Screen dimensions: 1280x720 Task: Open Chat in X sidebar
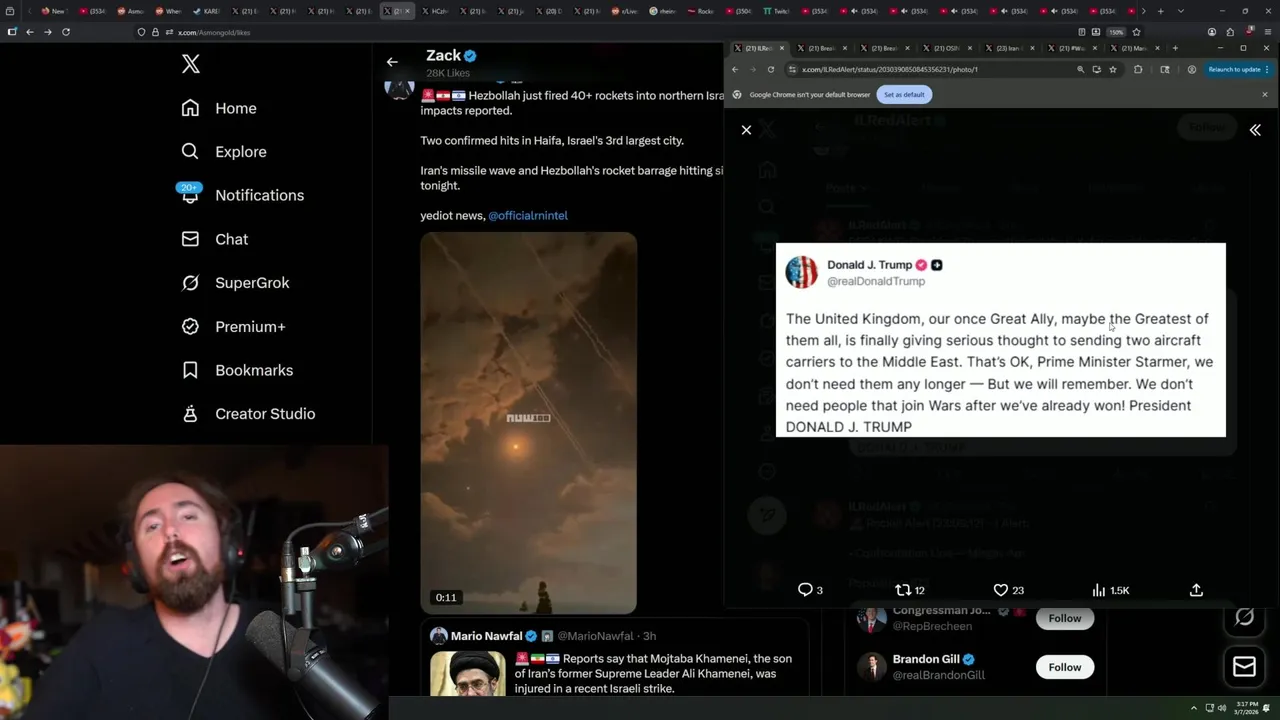(215, 239)
